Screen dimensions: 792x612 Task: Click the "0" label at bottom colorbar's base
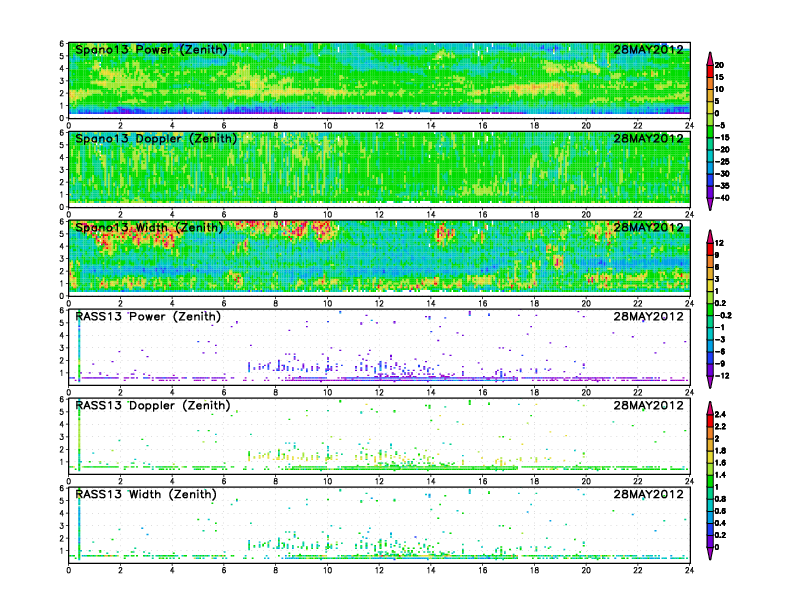click(717, 547)
